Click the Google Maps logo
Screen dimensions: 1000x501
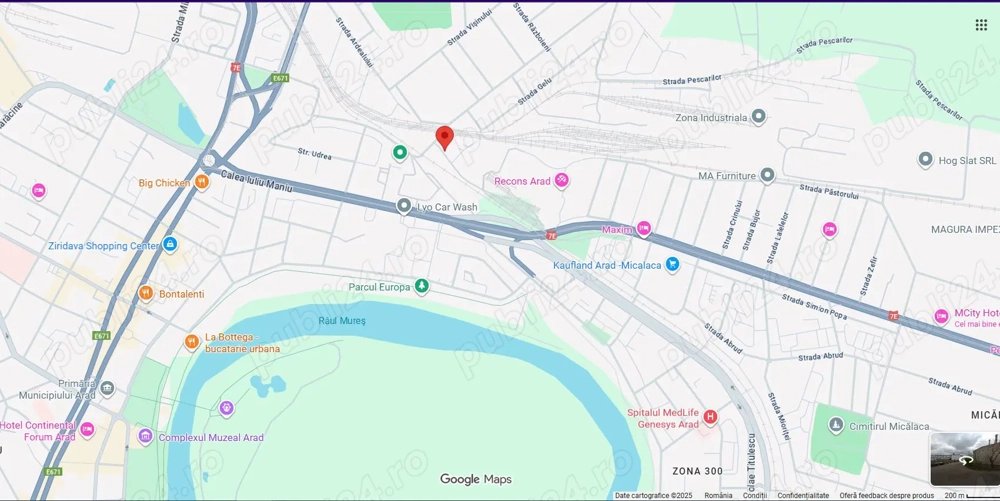tap(476, 479)
